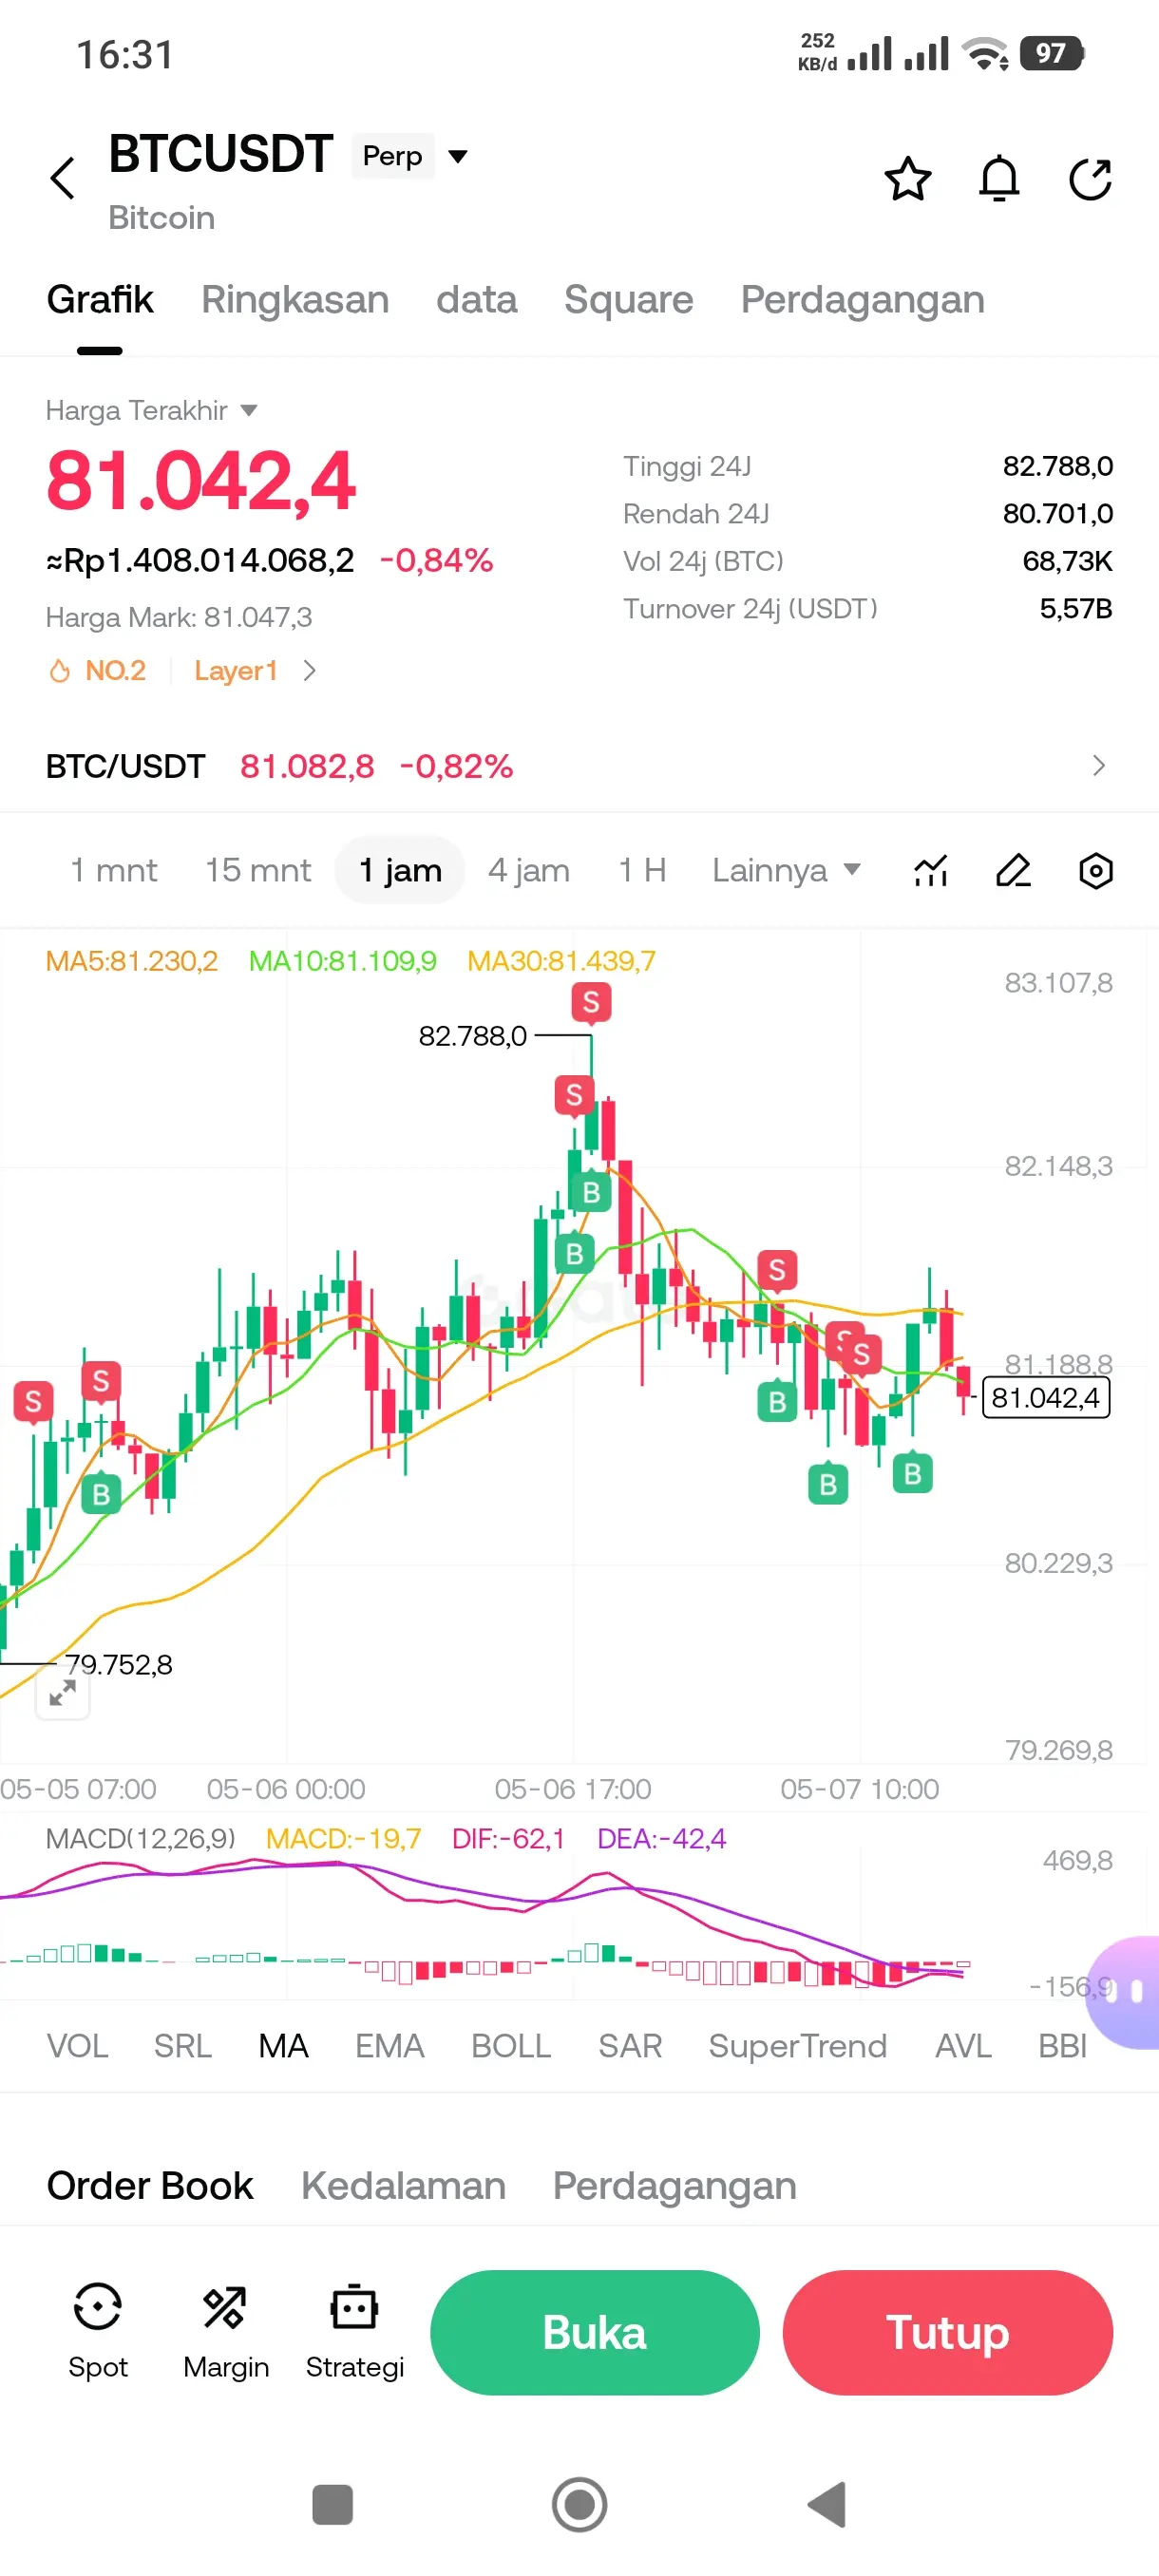Open the chart drawing pencil tool
Image resolution: width=1159 pixels, height=2576 pixels.
[1013, 871]
